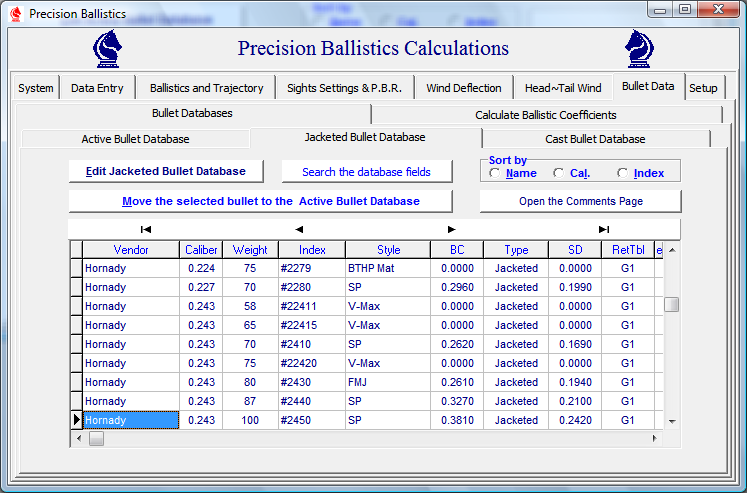Jump to last database record
747x493 pixels.
604,229
